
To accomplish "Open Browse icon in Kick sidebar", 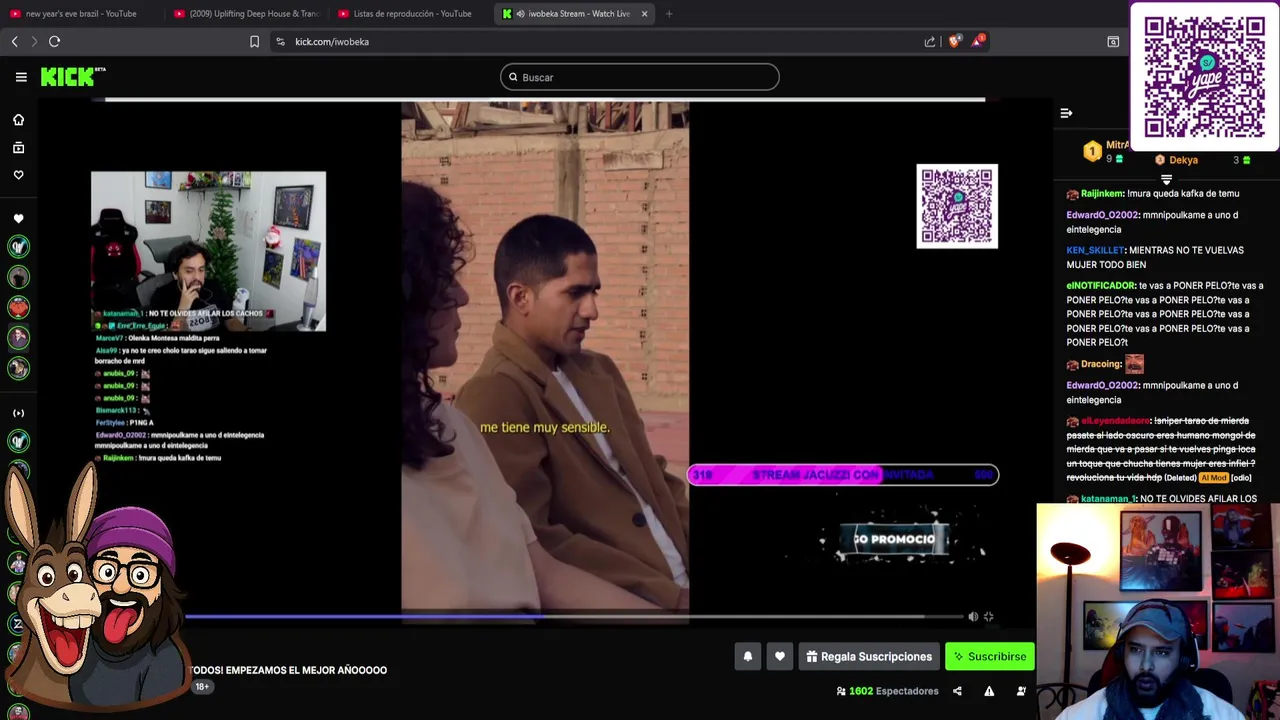I will pos(18,148).
